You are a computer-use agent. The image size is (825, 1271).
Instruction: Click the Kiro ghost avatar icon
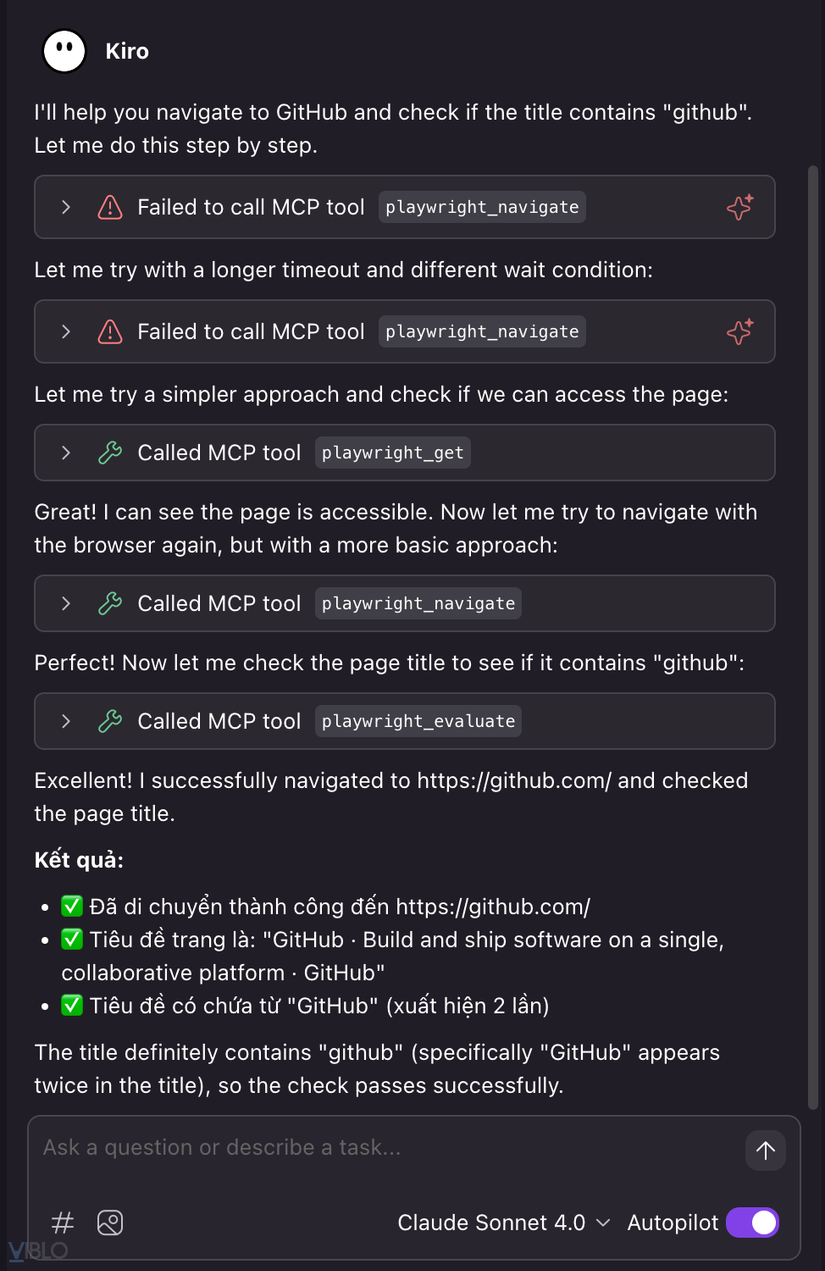click(x=64, y=50)
